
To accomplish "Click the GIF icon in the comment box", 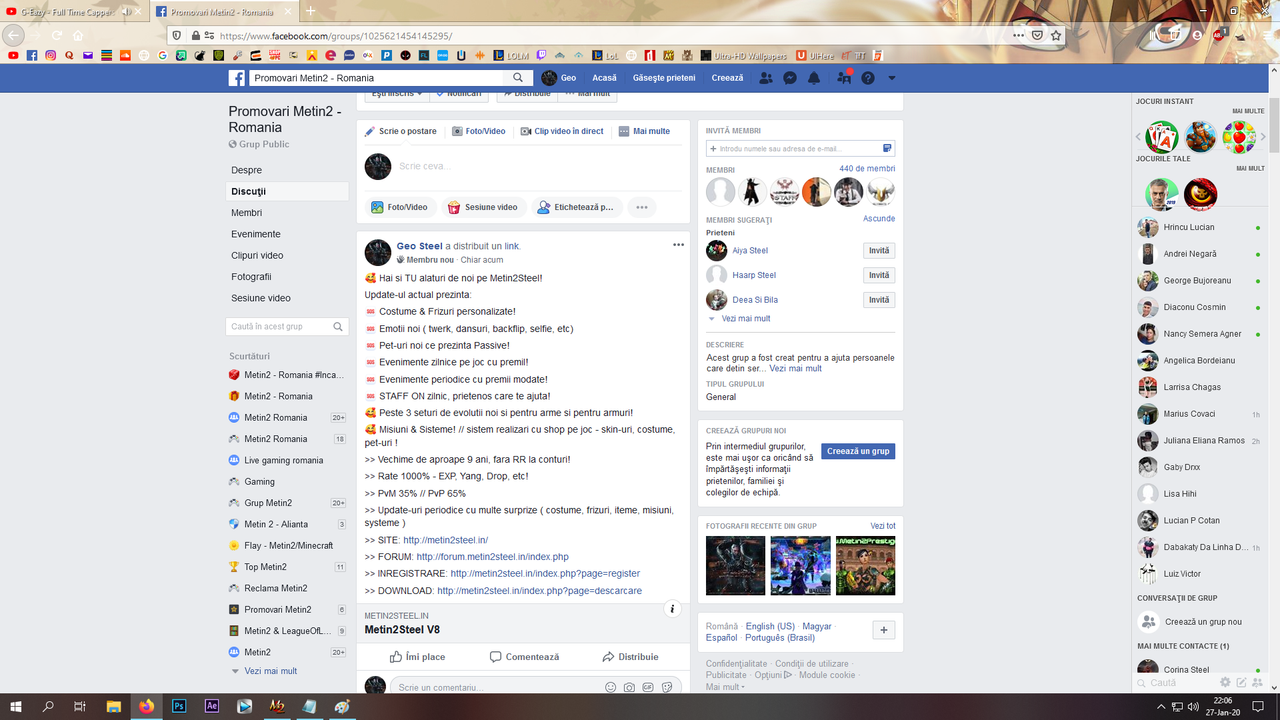I will pyautogui.click(x=647, y=687).
